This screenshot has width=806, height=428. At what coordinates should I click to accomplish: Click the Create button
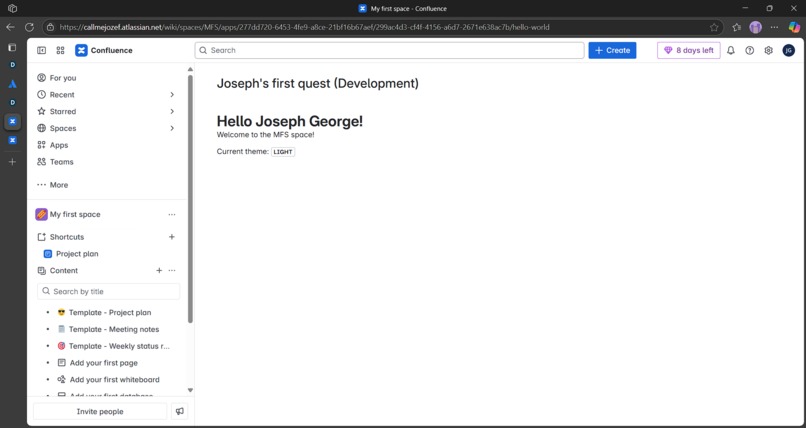tap(612, 50)
